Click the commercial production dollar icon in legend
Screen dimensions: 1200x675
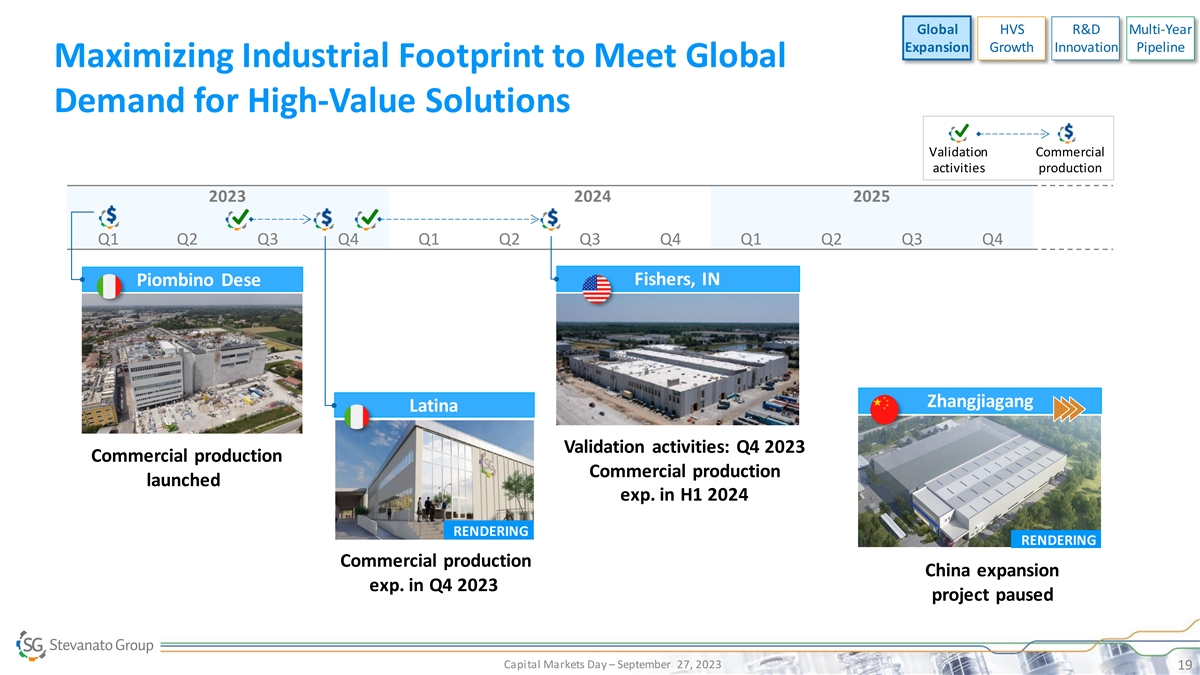point(1068,132)
